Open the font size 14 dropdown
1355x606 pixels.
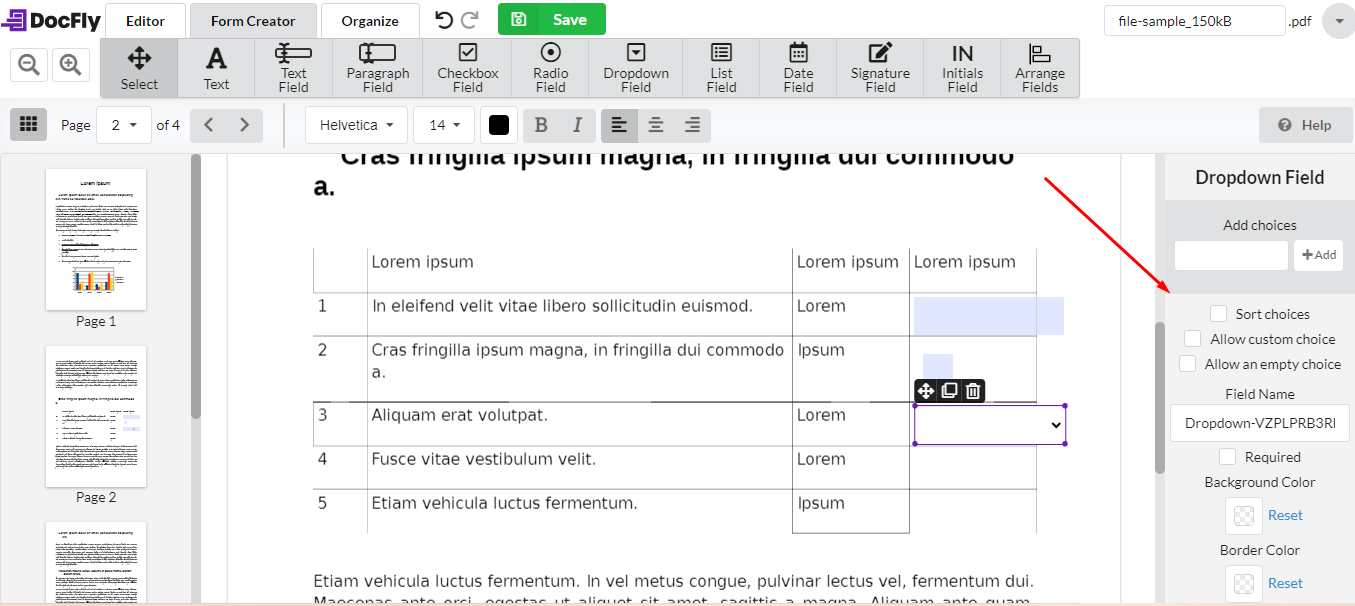444,124
